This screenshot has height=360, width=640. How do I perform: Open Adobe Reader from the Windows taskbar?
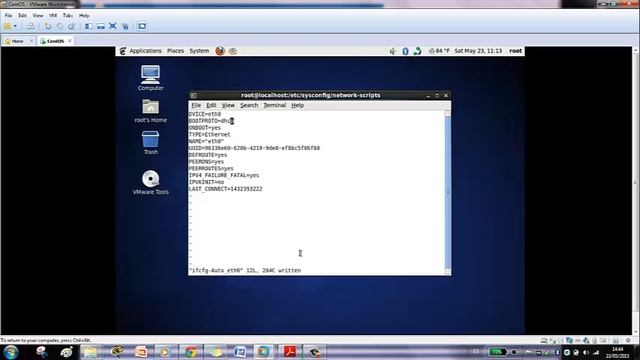tap(289, 352)
